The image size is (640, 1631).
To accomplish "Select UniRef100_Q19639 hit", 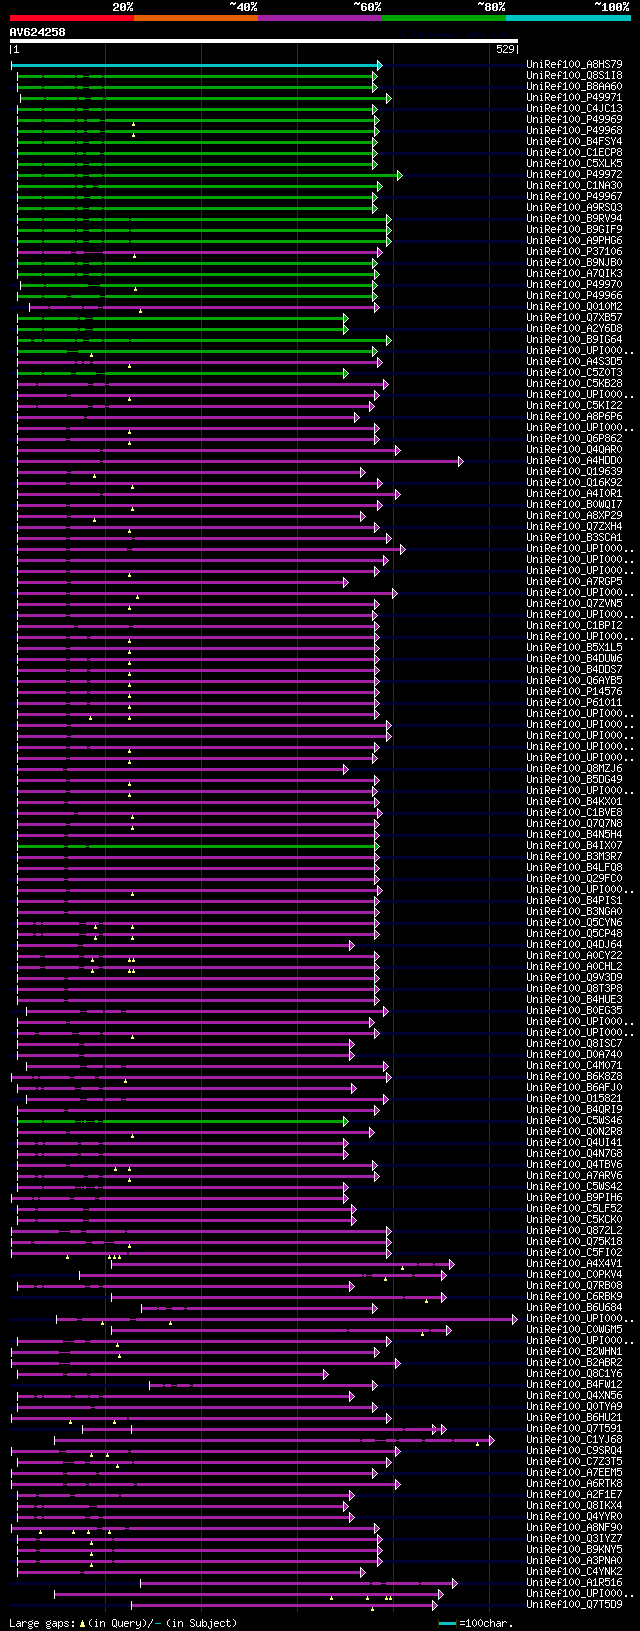I will [x=574, y=472].
